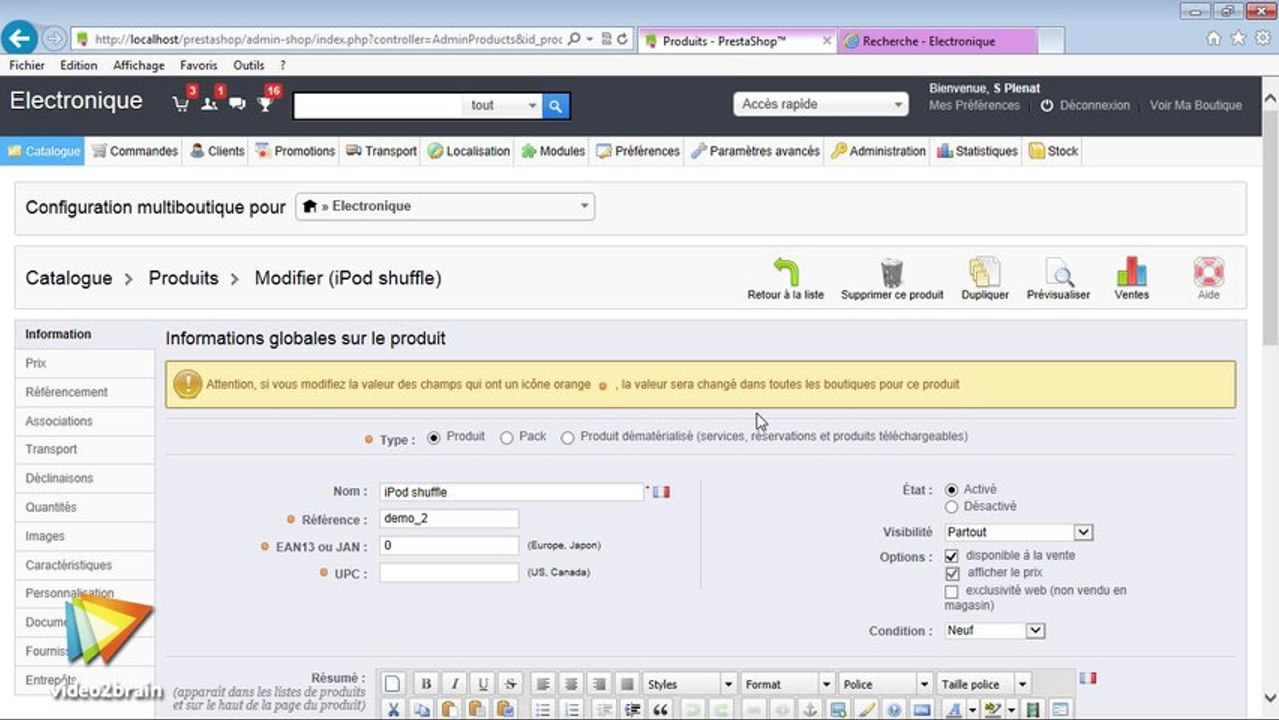
Task: Open the Commandes menu tab
Action: tap(135, 151)
